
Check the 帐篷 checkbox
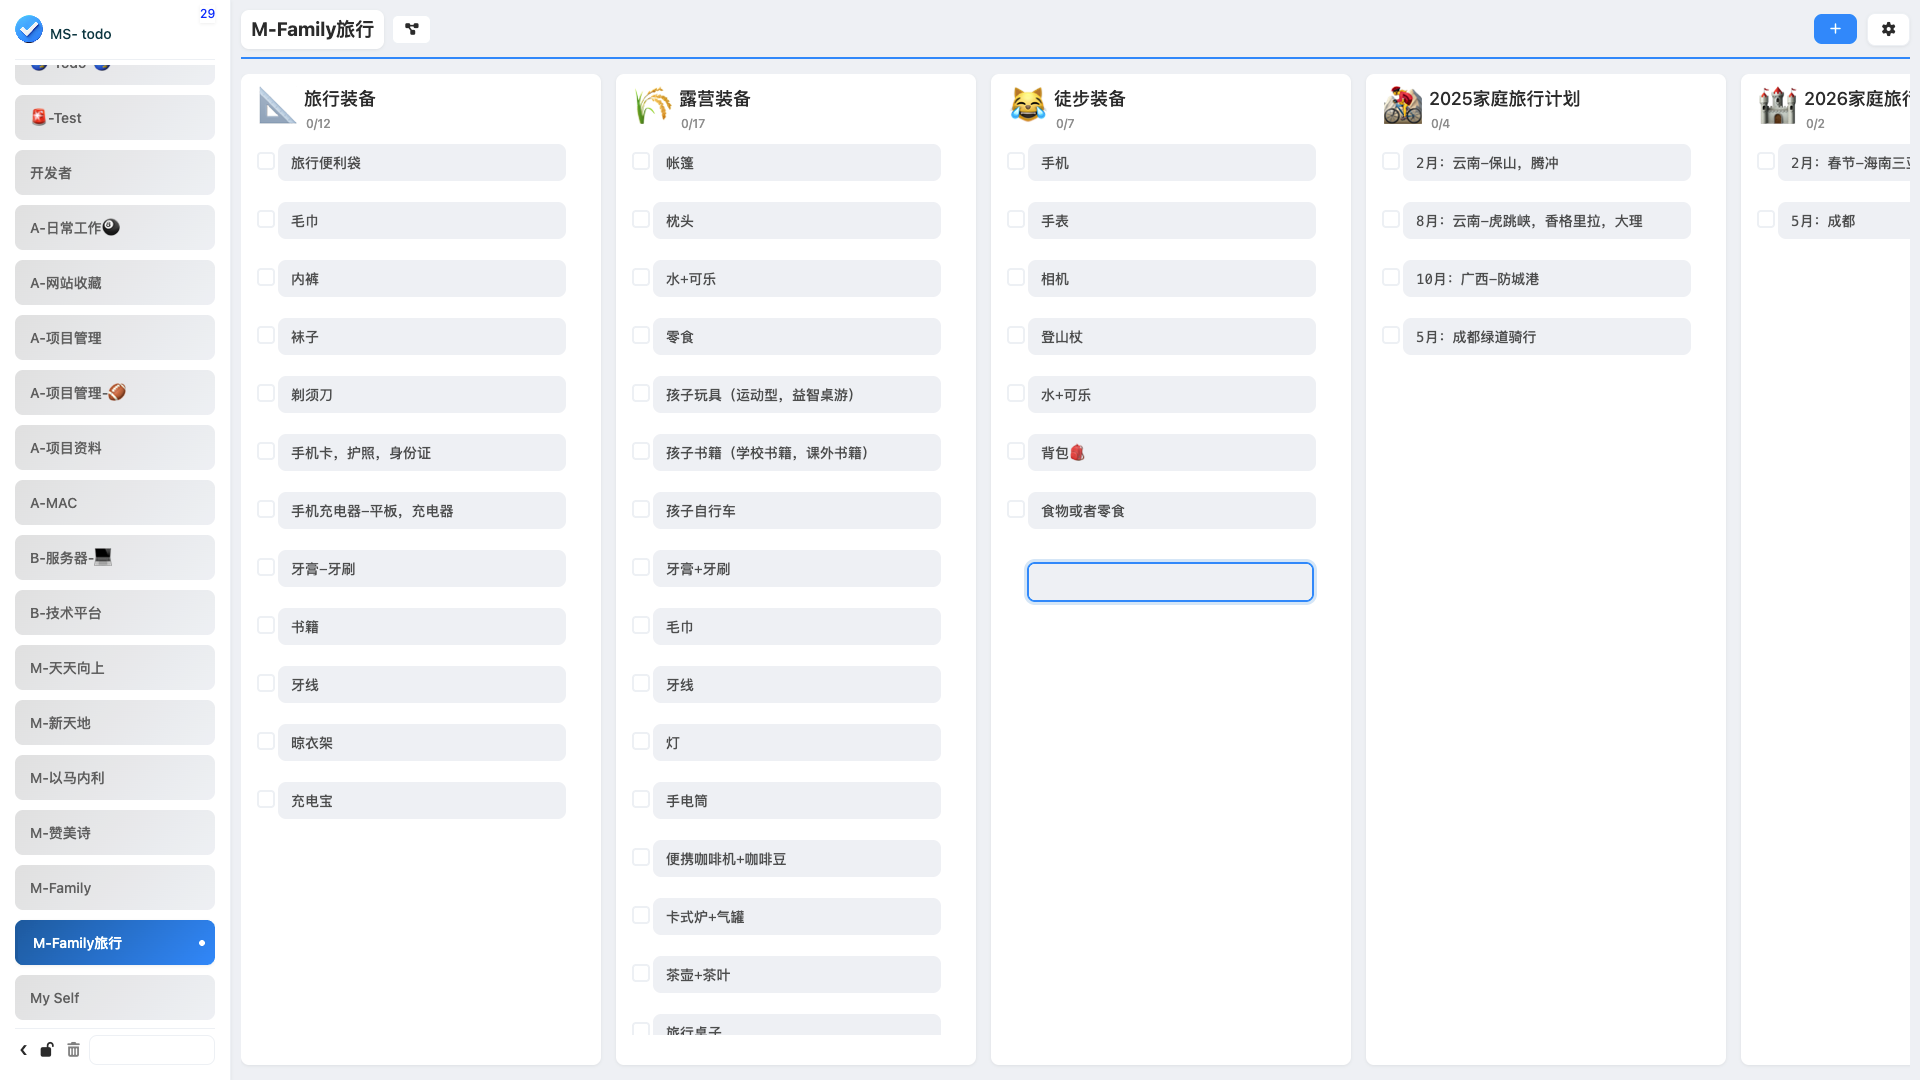coord(641,161)
